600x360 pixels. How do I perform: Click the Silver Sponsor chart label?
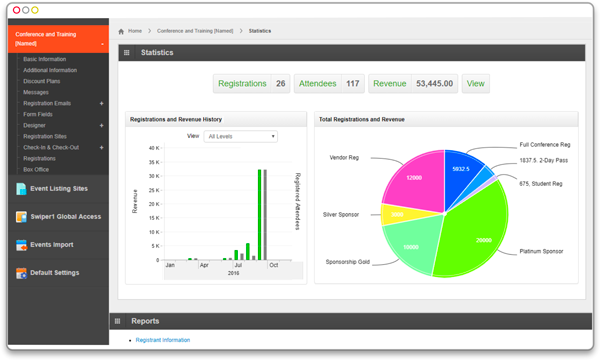click(341, 215)
